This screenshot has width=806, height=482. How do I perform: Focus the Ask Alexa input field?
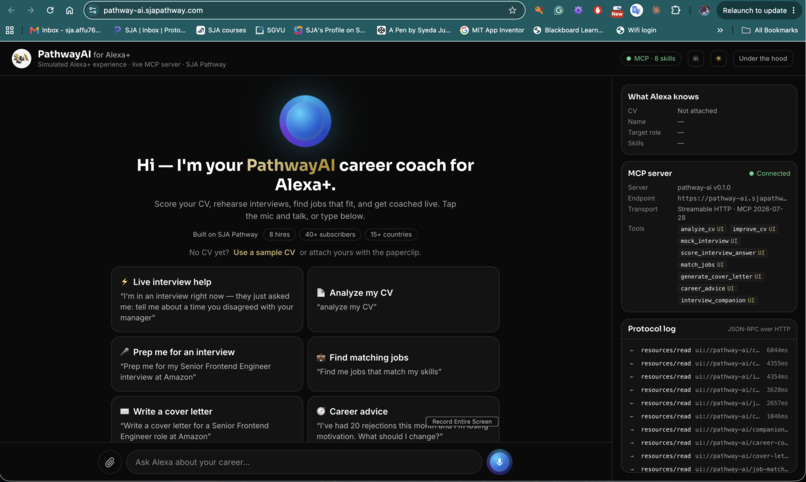coord(304,462)
